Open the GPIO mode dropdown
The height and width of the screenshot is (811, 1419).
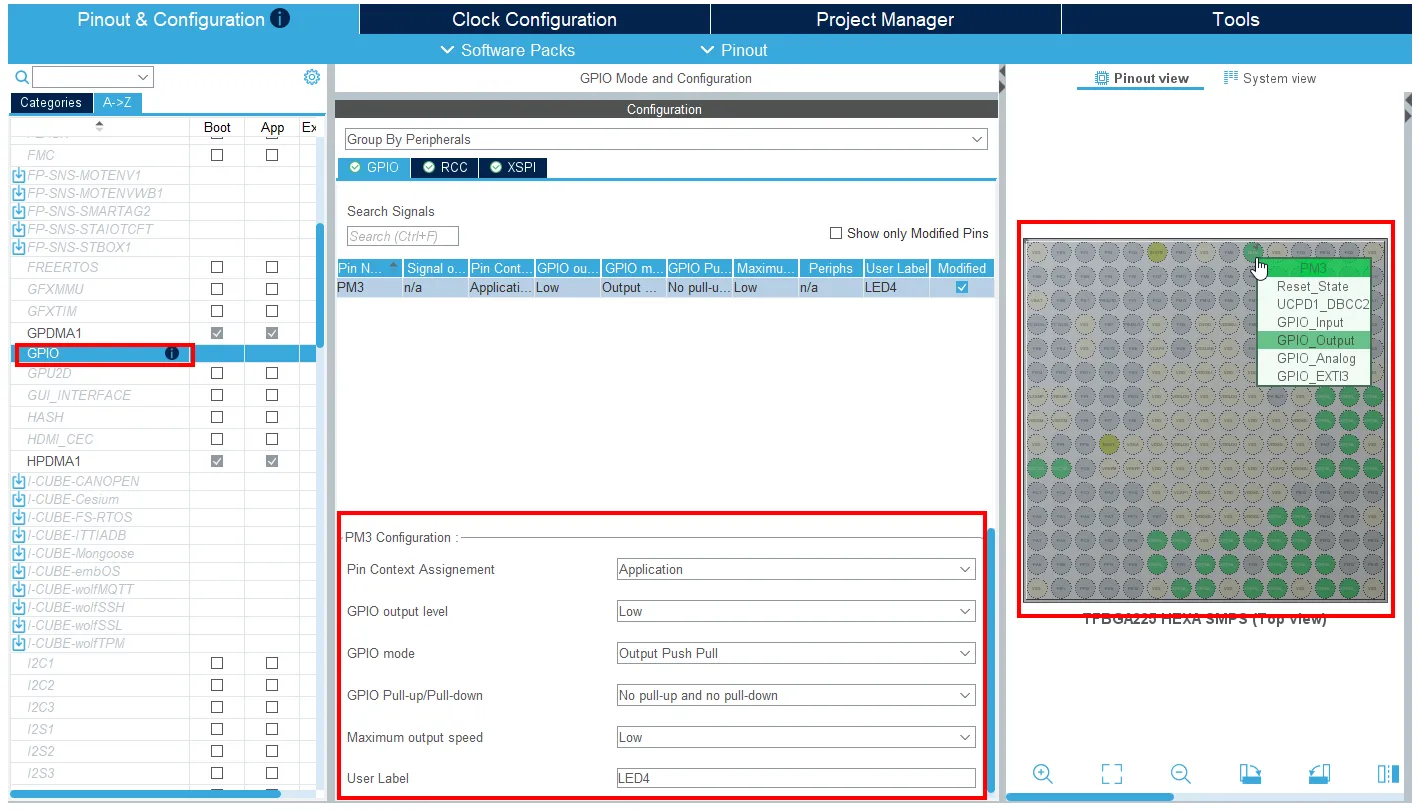click(x=796, y=653)
